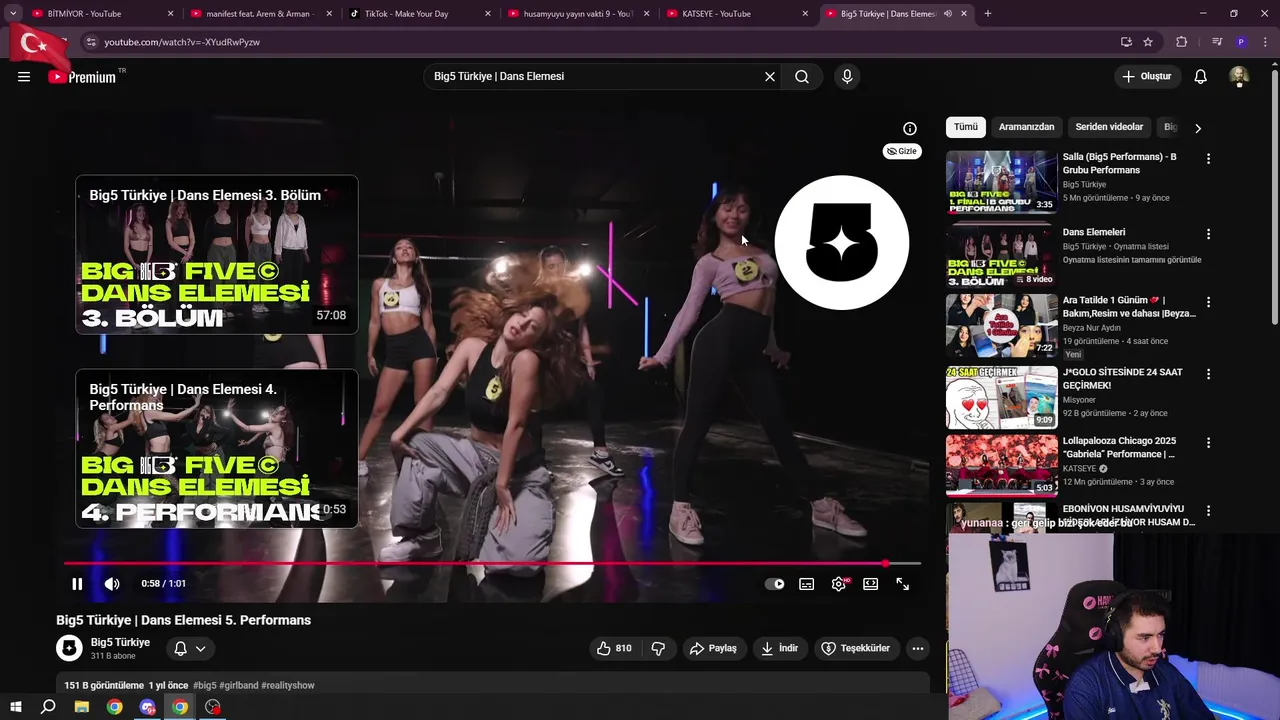Open the Big5 Türkiye channel avatar
The height and width of the screenshot is (720, 1280).
coord(69,648)
